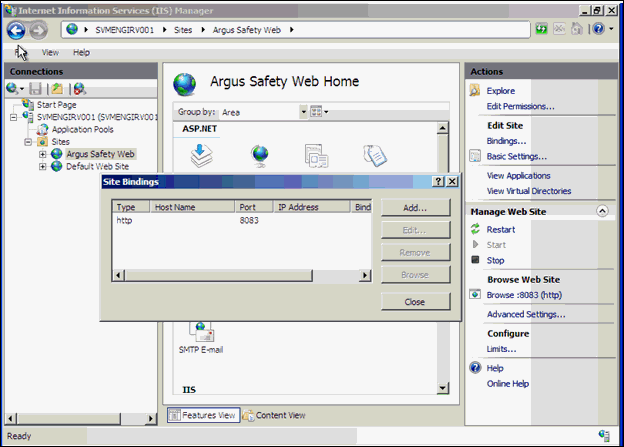Select Application Pools in Connections tree
The height and width of the screenshot is (447, 624).
pyautogui.click(x=82, y=129)
